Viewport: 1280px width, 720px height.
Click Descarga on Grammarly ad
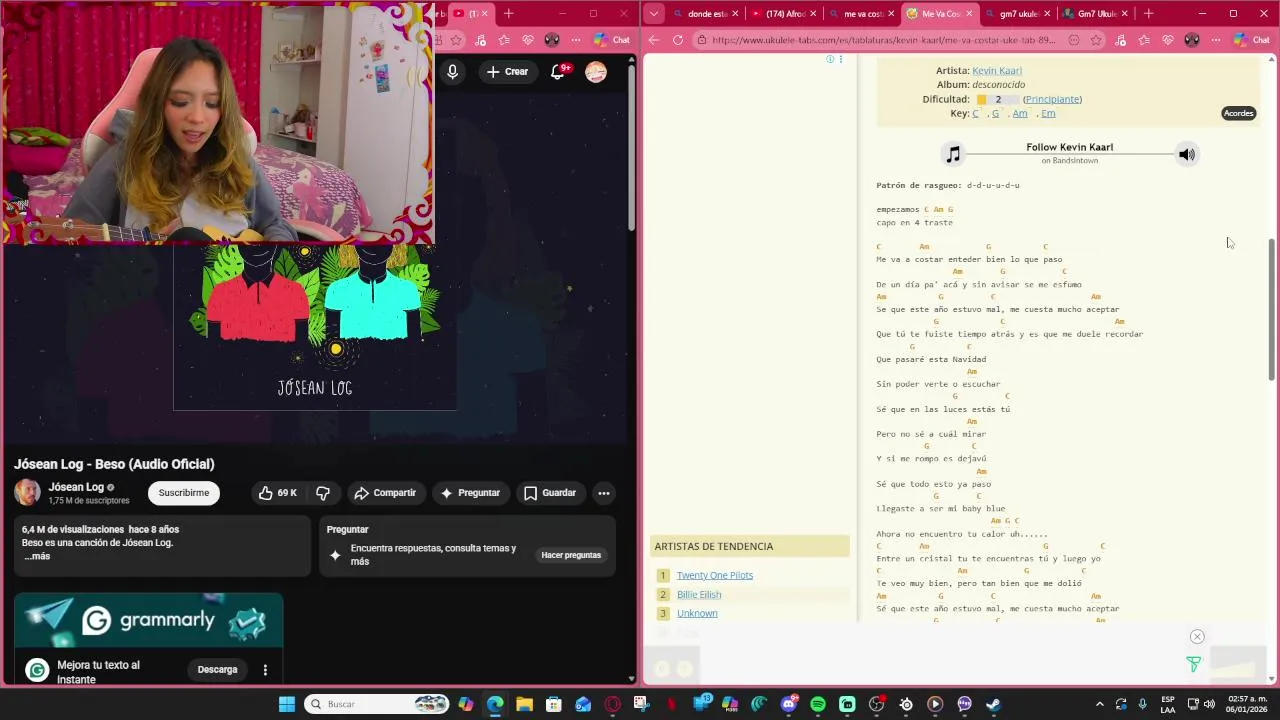(x=217, y=670)
